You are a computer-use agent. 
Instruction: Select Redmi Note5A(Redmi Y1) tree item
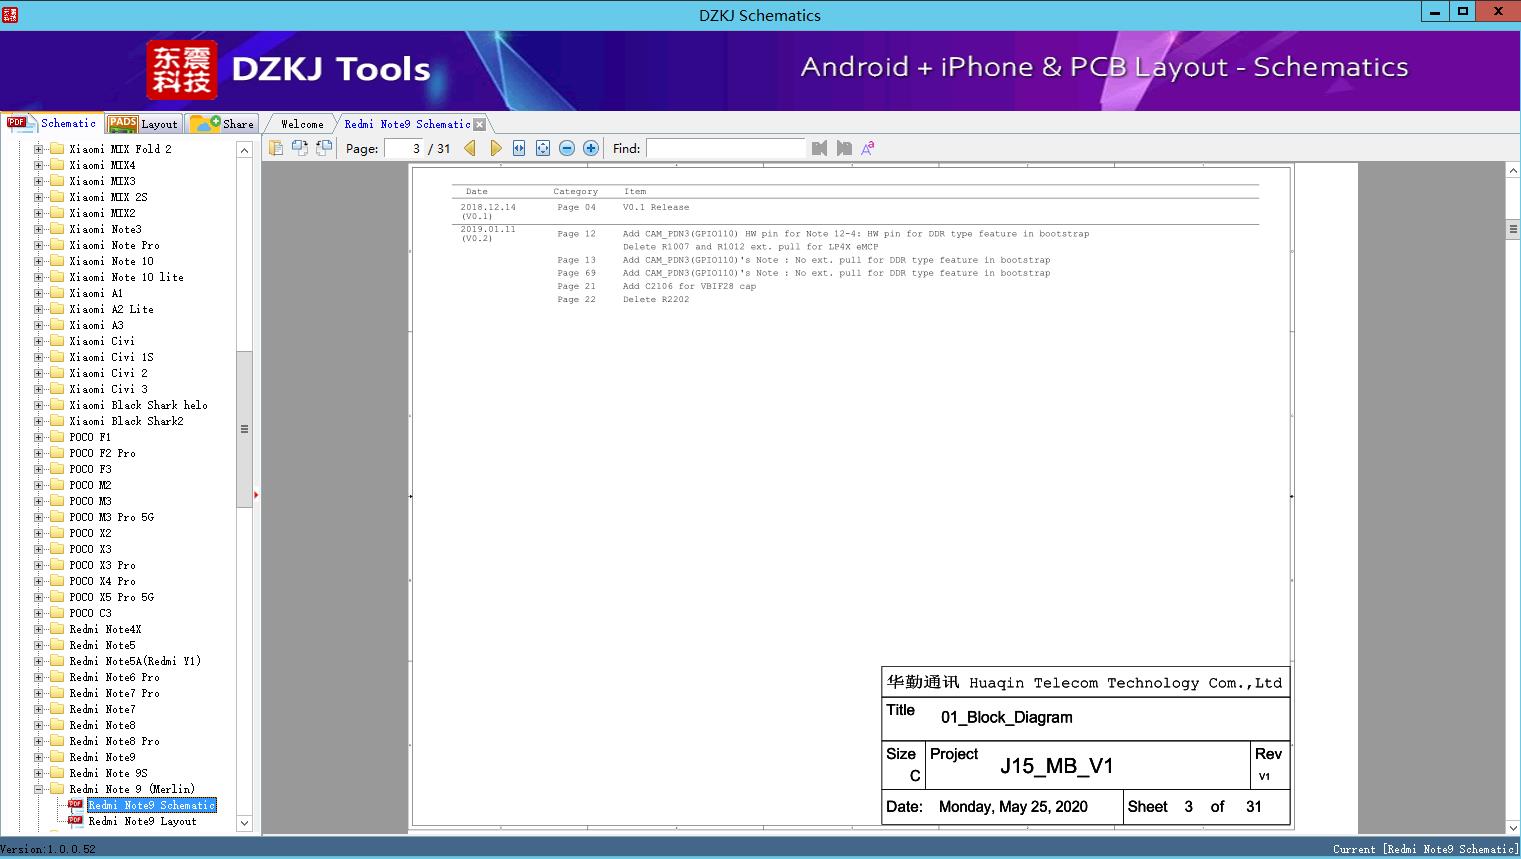(135, 661)
